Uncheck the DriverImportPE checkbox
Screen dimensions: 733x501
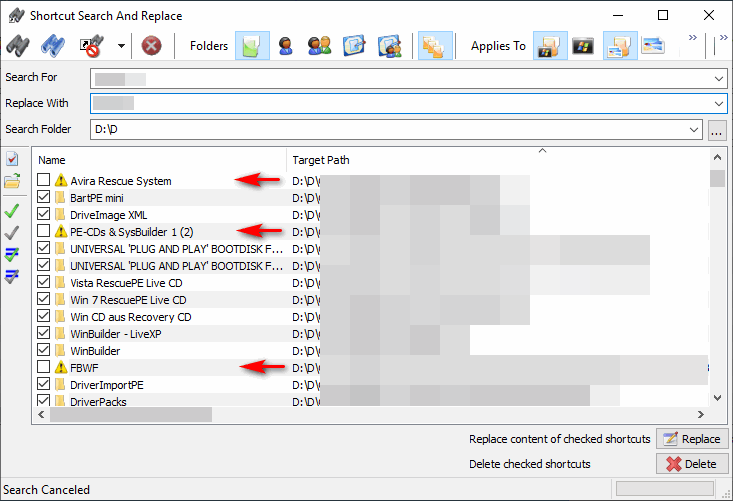tap(43, 384)
